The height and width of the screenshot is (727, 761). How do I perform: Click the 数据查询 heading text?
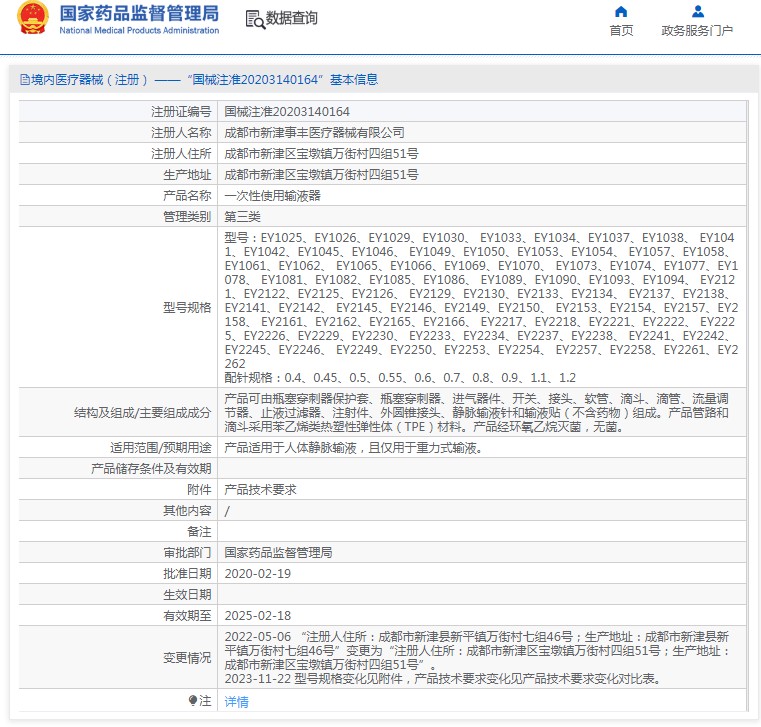click(292, 18)
